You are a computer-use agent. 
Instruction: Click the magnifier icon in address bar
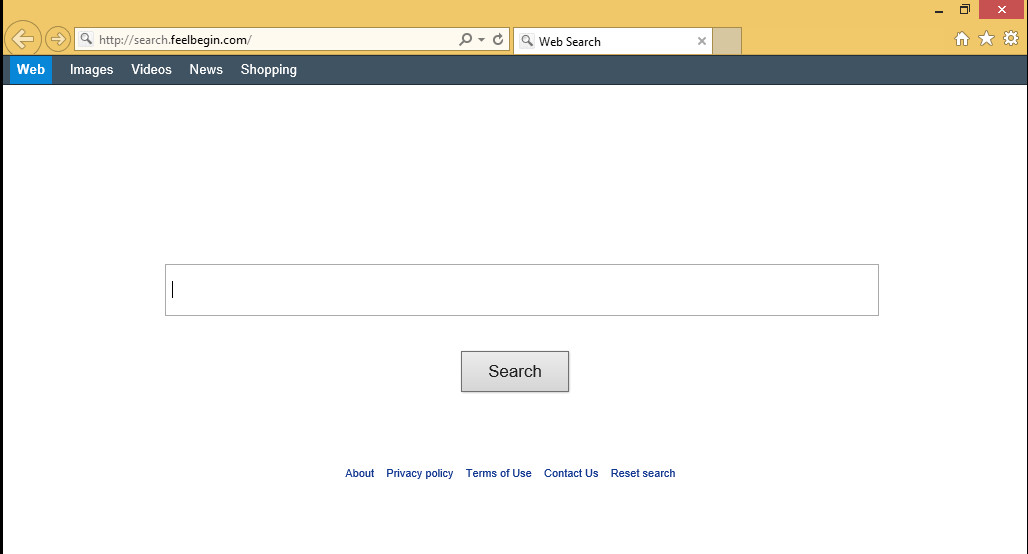pyautogui.click(x=86, y=39)
